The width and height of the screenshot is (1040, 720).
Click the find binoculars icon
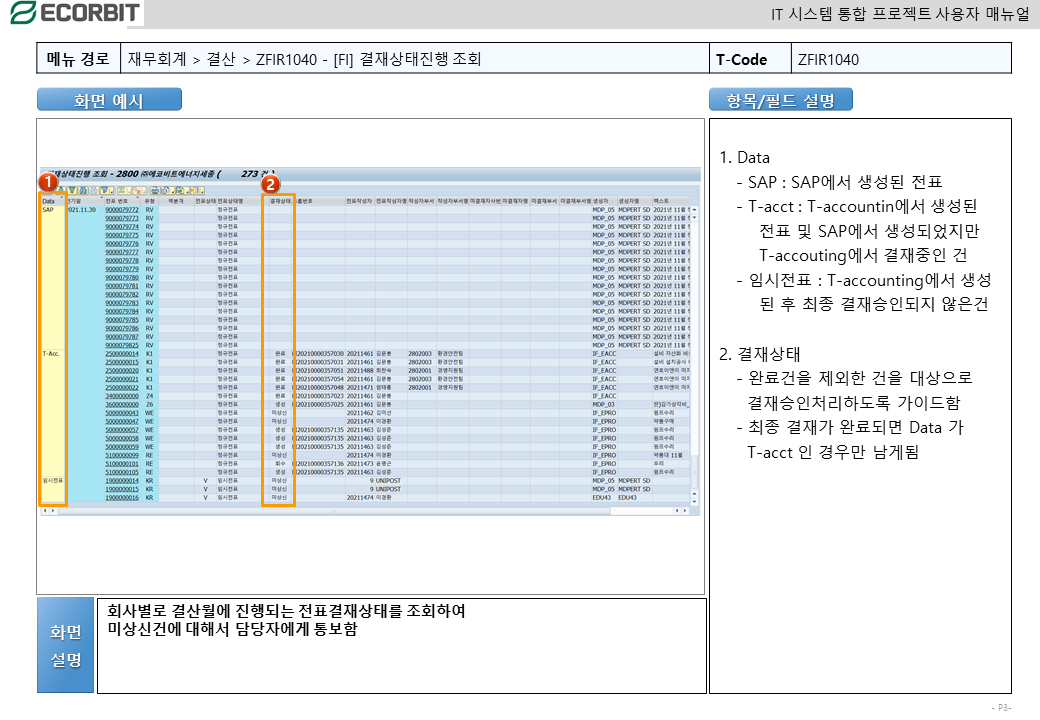point(84,190)
